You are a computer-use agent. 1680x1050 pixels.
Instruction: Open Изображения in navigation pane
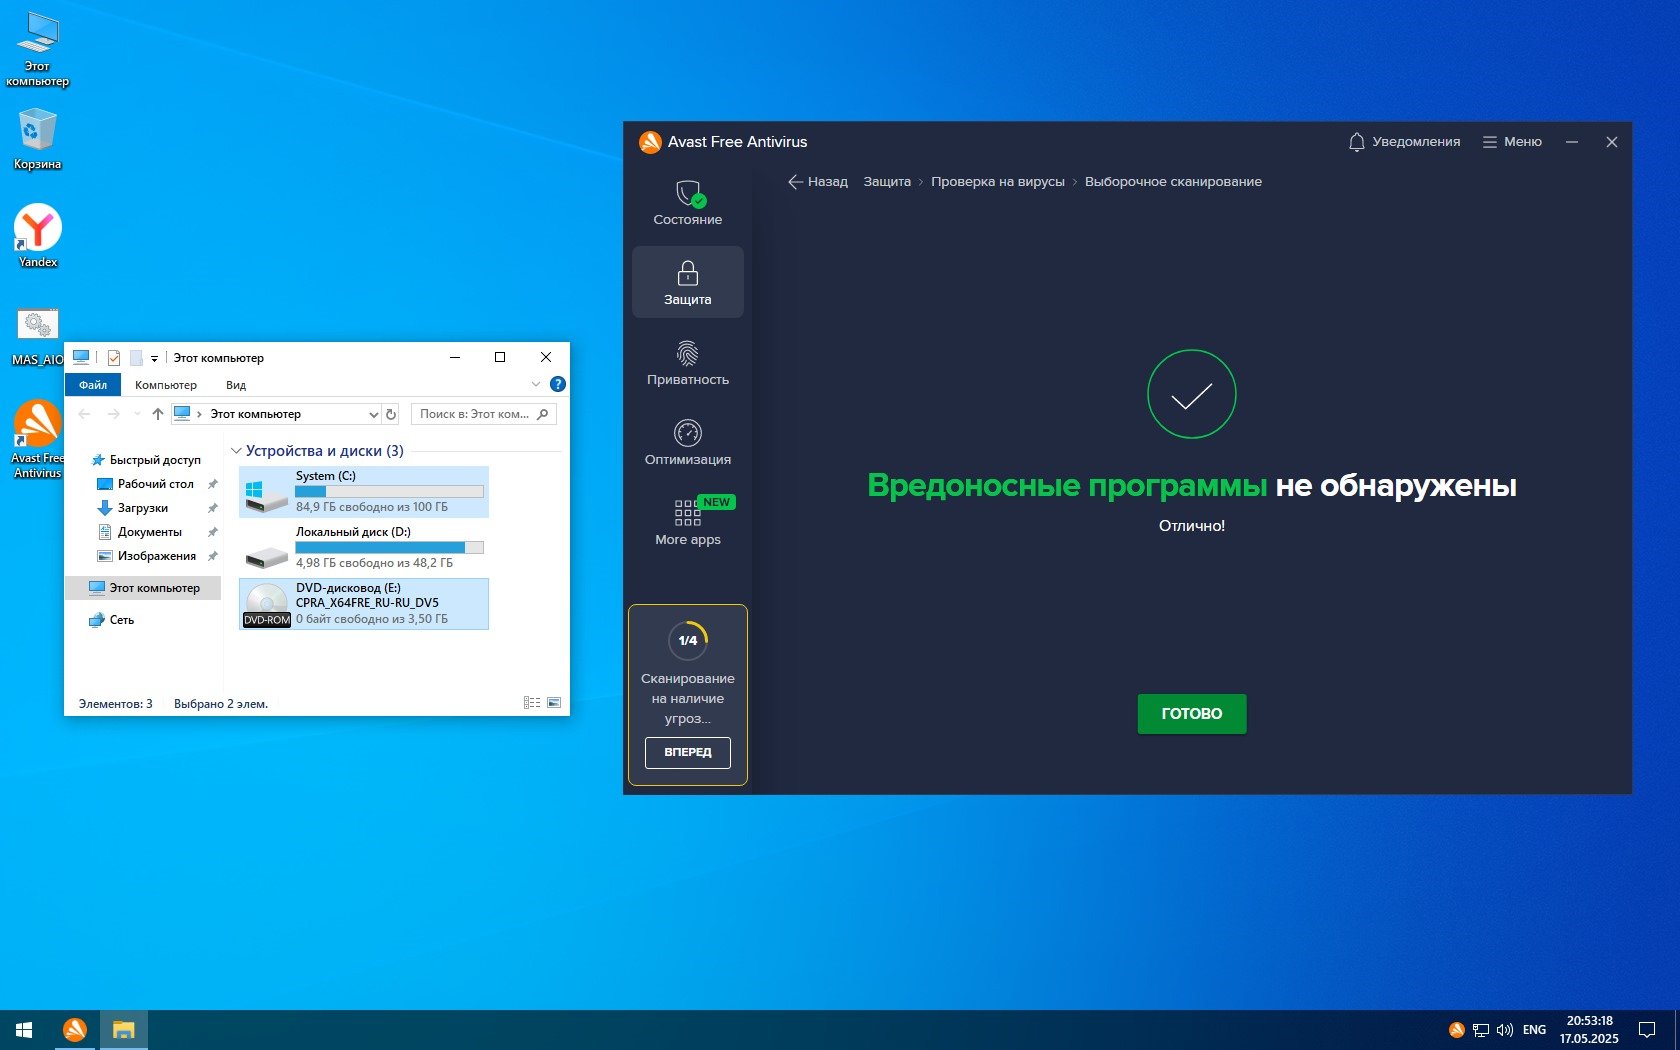[x=147, y=556]
